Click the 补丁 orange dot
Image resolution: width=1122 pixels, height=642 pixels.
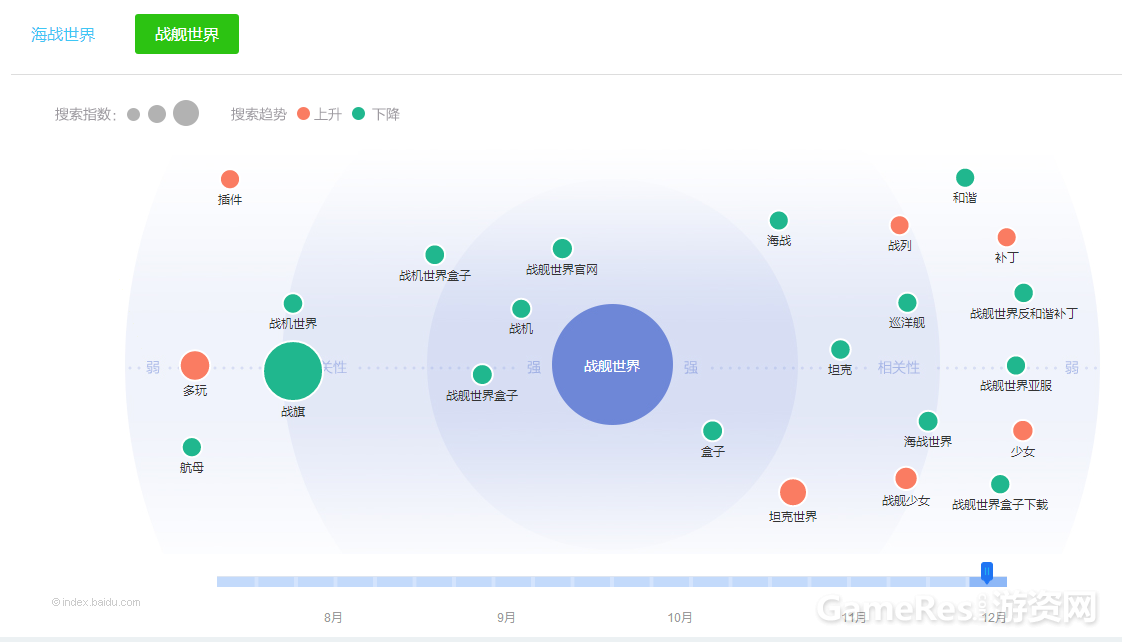click(1007, 237)
